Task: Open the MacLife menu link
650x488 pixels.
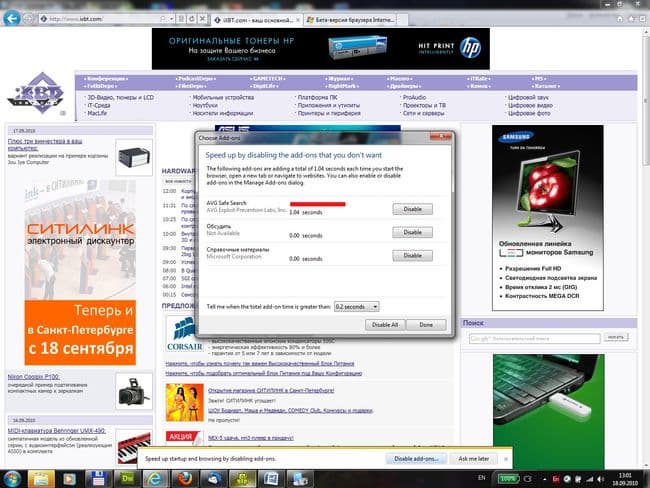Action: click(x=97, y=113)
